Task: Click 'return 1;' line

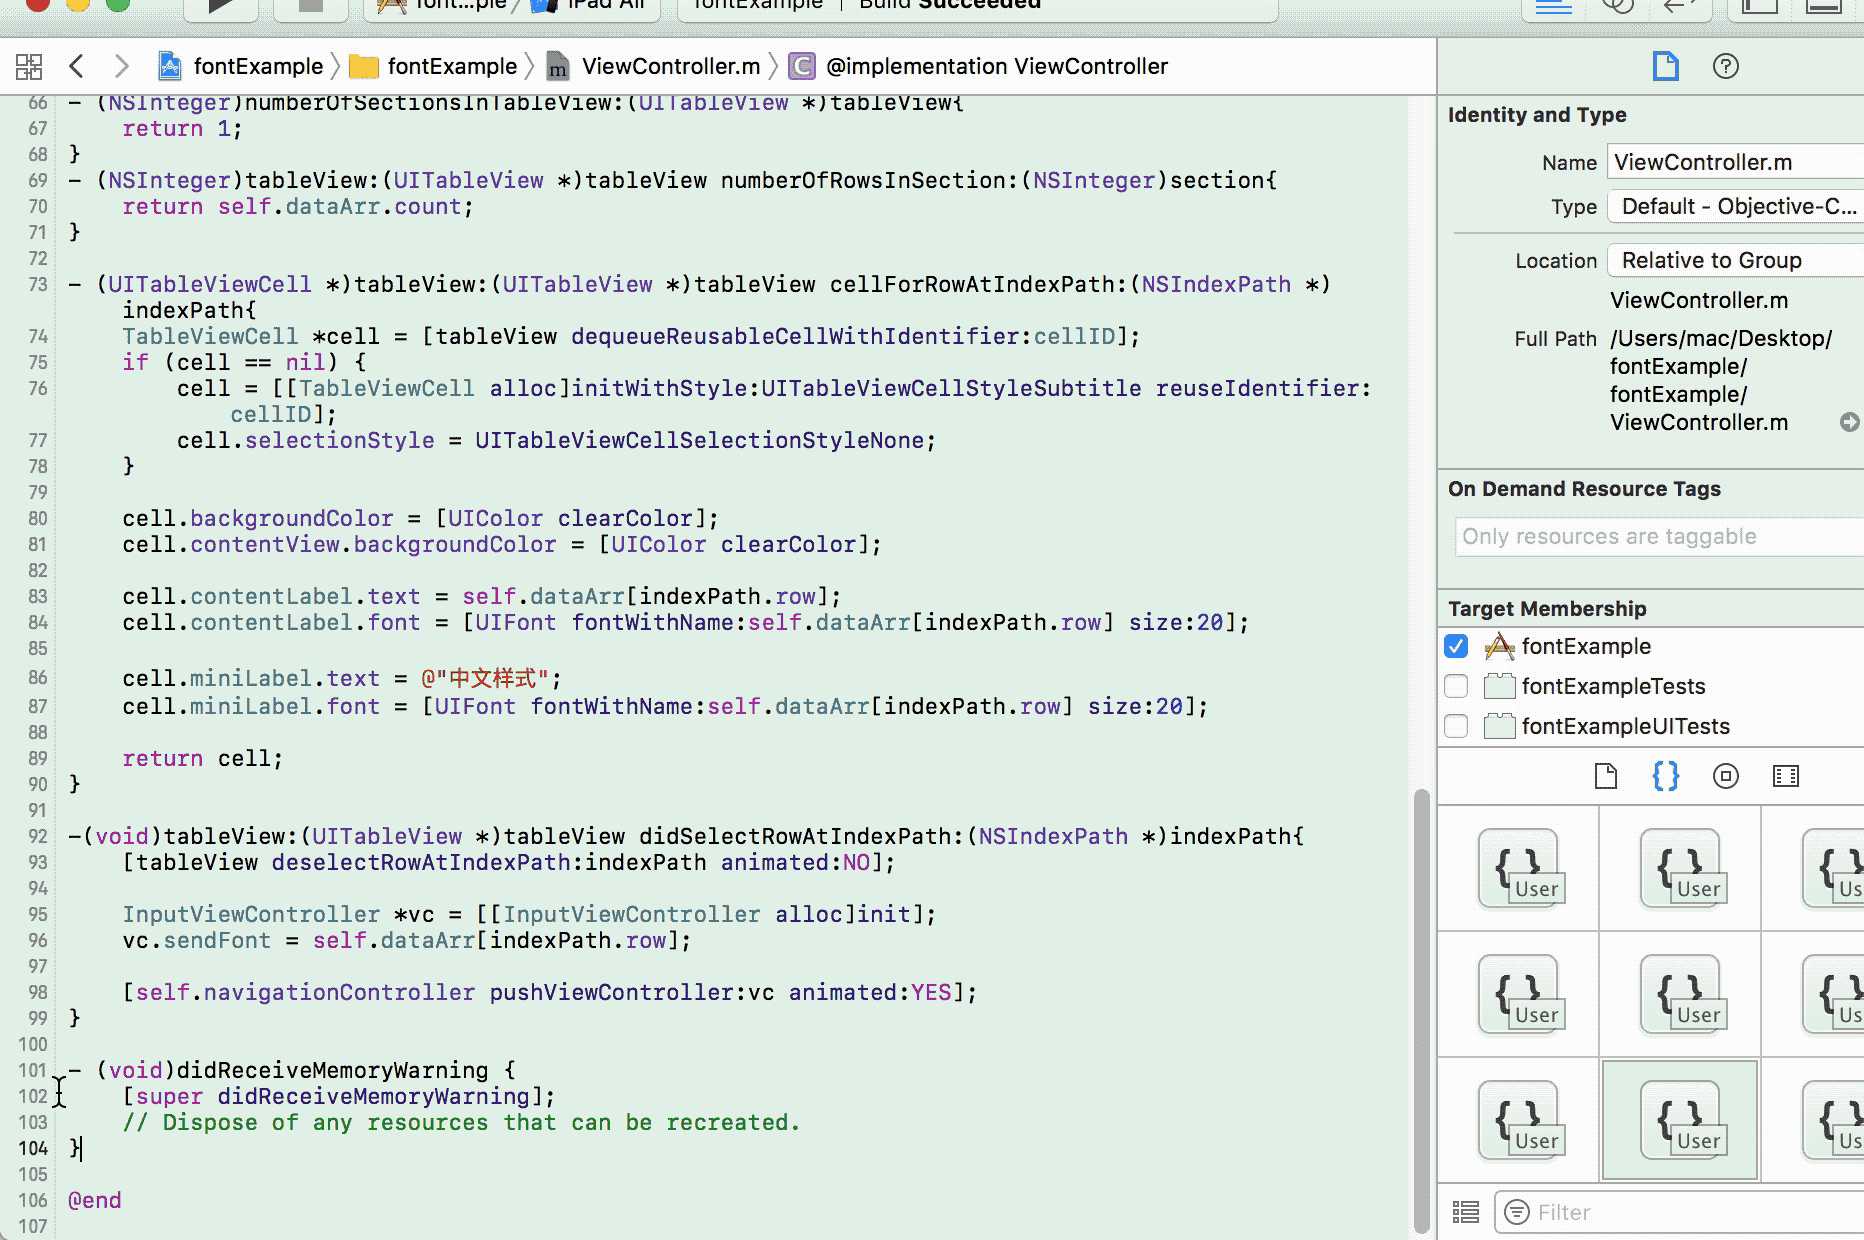Action: pos(182,128)
